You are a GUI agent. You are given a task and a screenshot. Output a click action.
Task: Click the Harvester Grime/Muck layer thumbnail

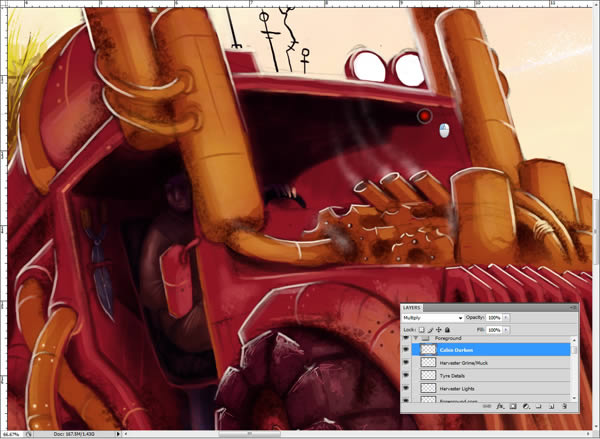[428, 362]
